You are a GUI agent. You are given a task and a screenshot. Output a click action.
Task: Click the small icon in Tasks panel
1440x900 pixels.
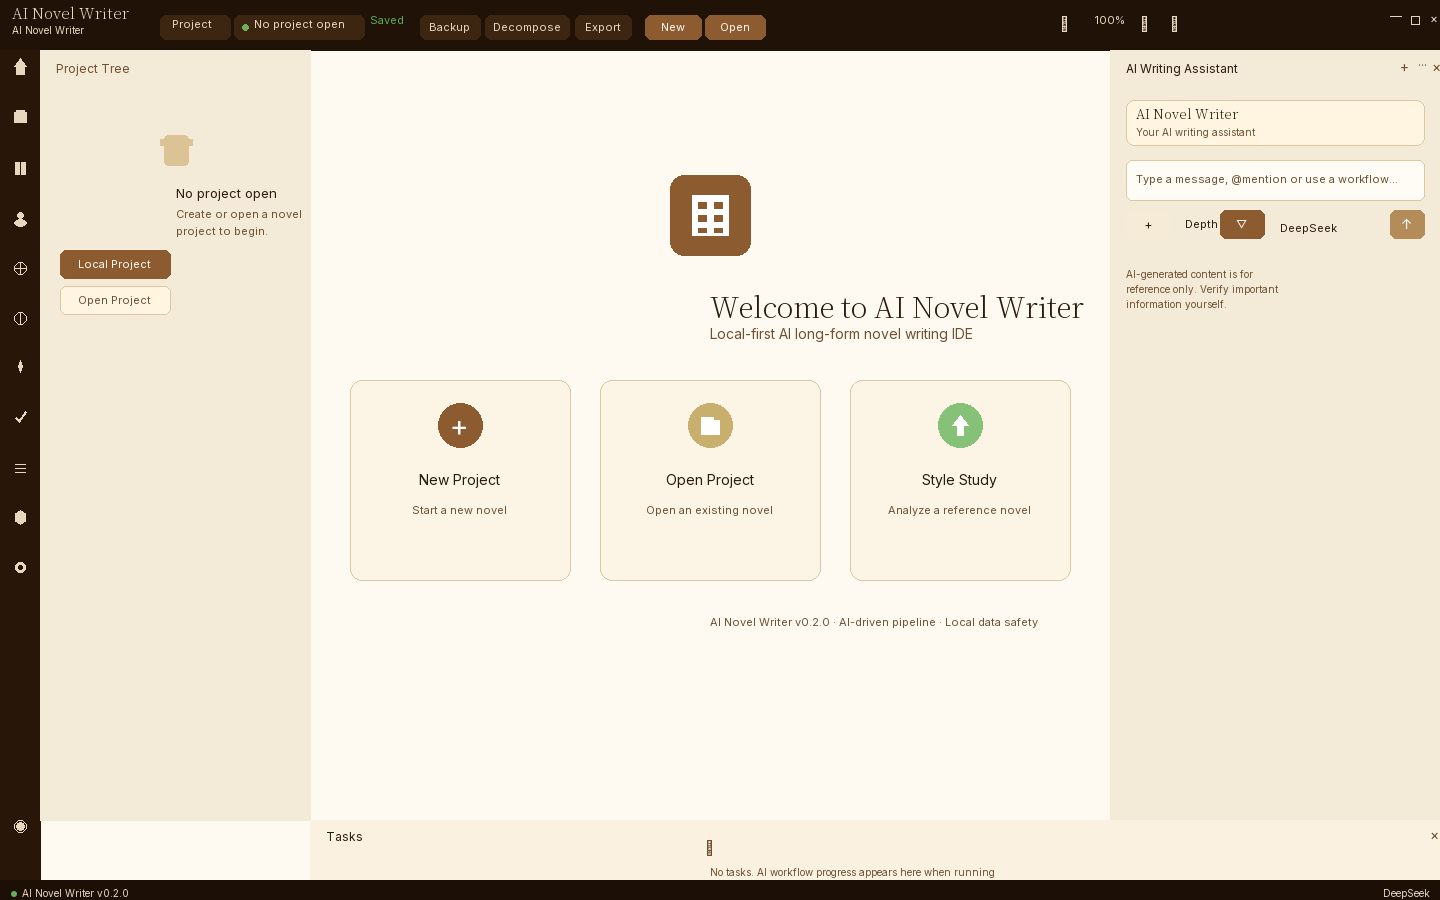tap(709, 848)
